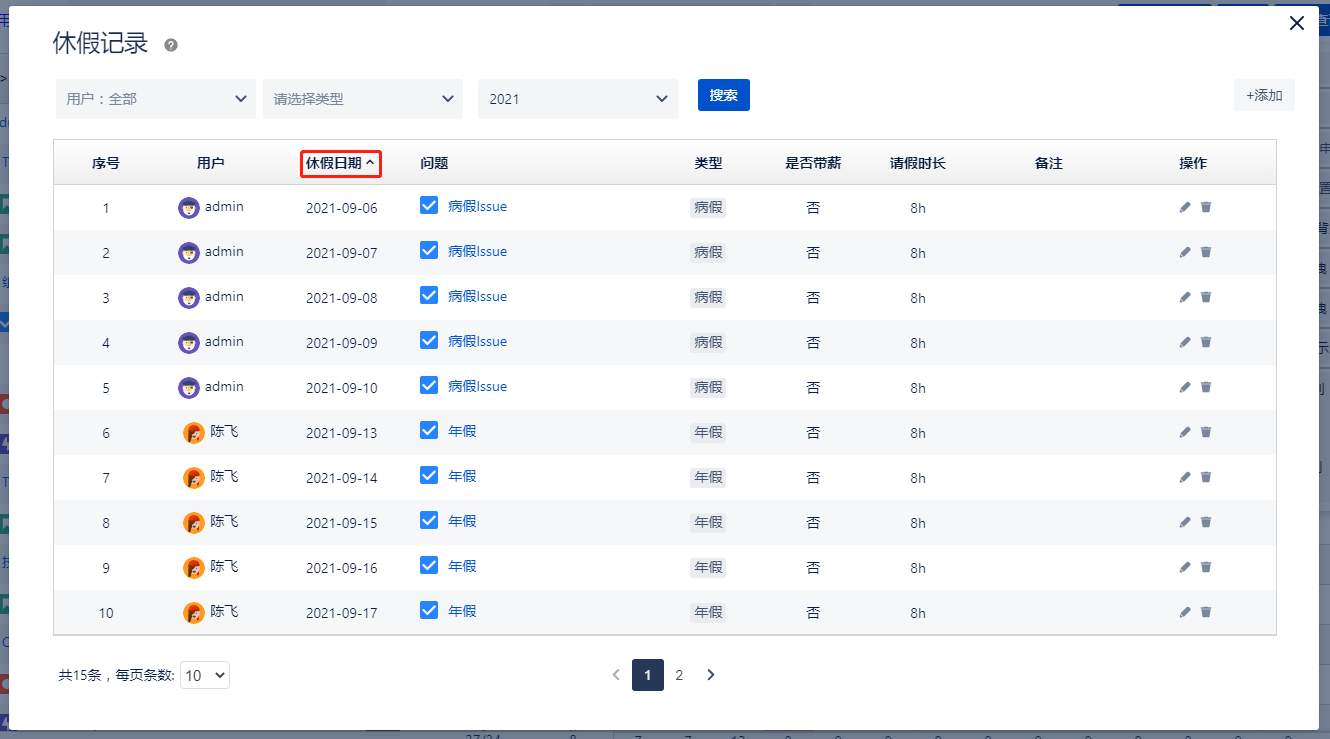Open the 病假Issue link in row 2
The width and height of the screenshot is (1330, 739).
(477, 252)
